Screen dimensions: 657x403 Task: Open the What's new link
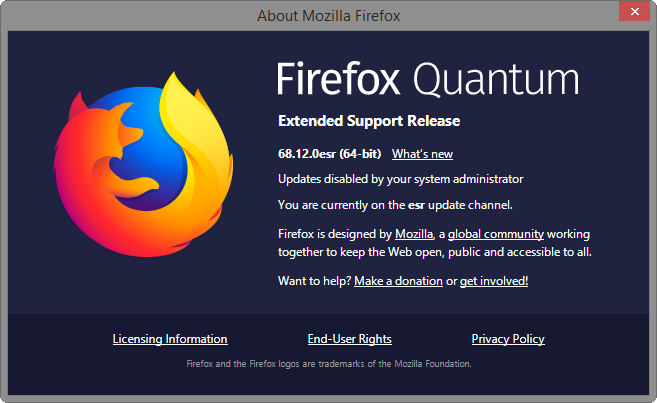422,154
